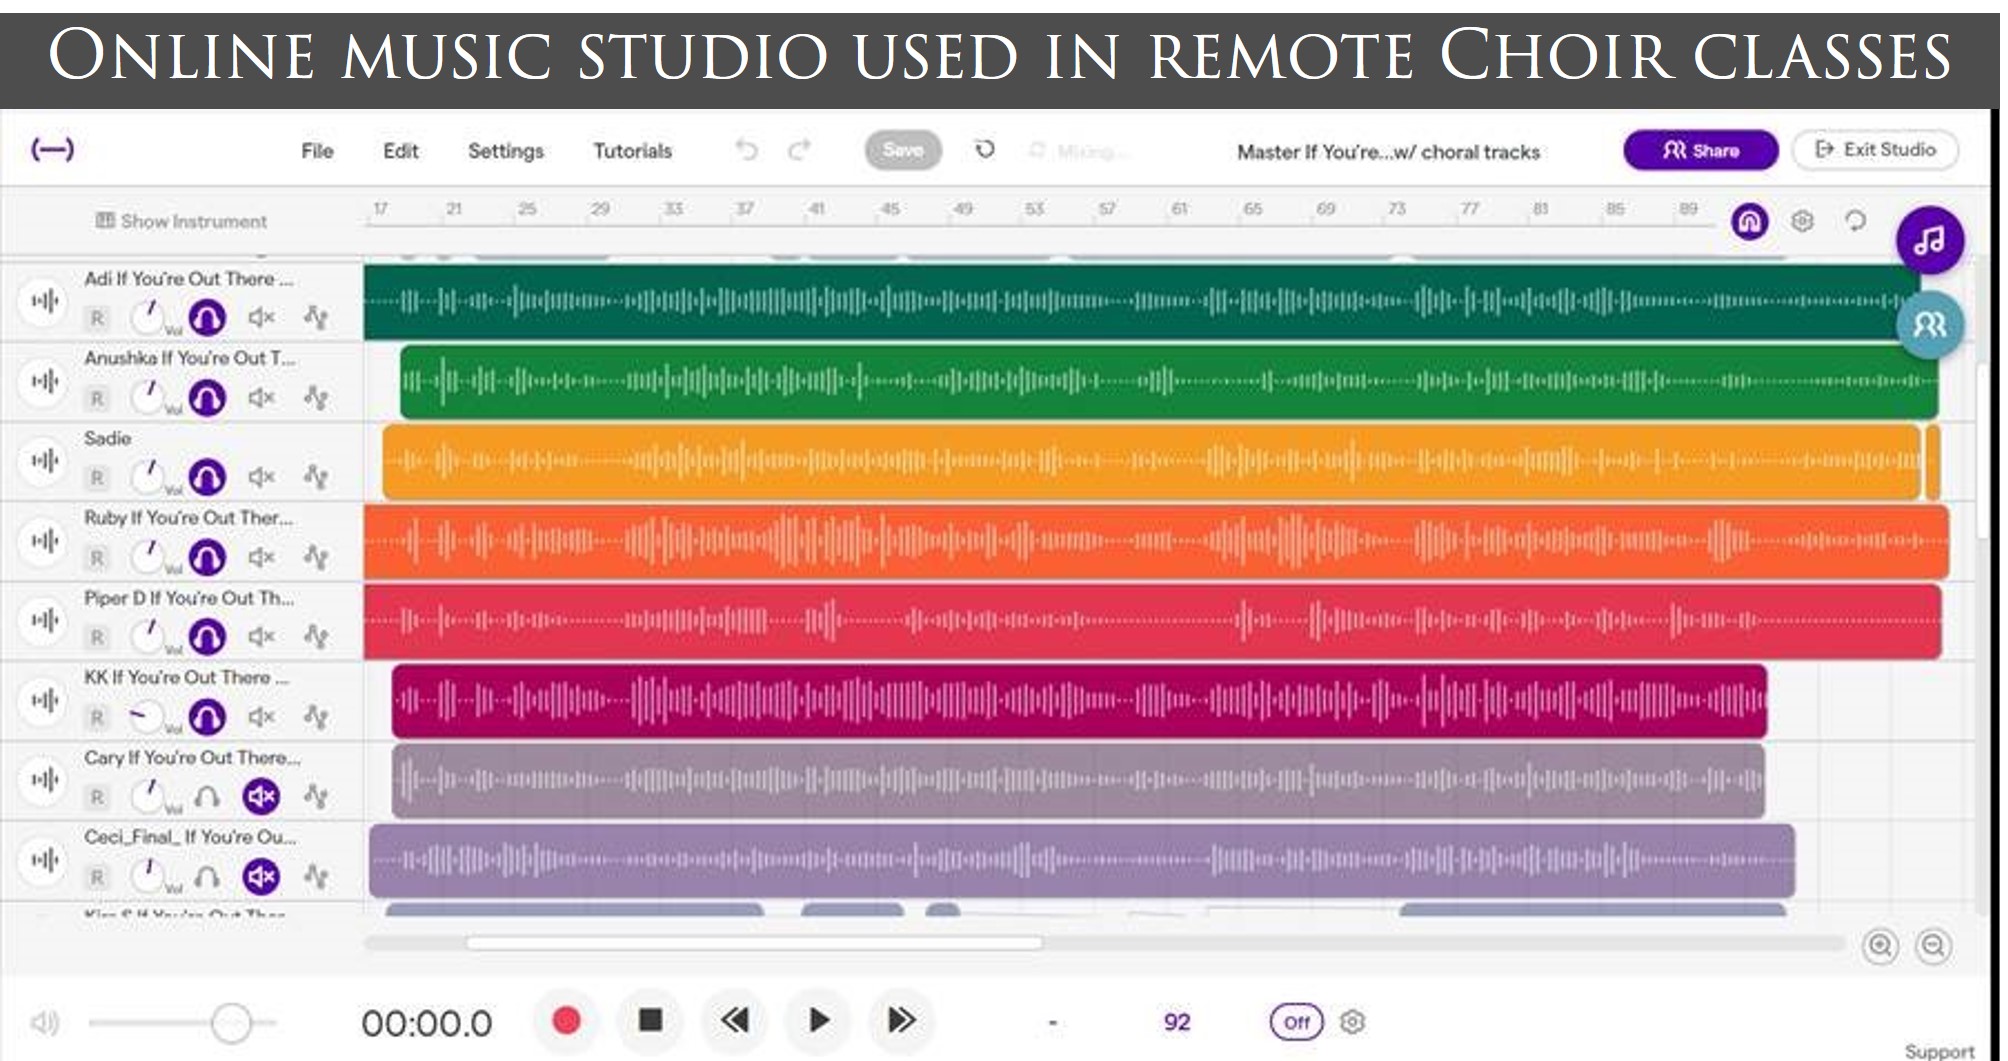Open the Settings menu
The height and width of the screenshot is (1061, 2008).
[x=505, y=151]
